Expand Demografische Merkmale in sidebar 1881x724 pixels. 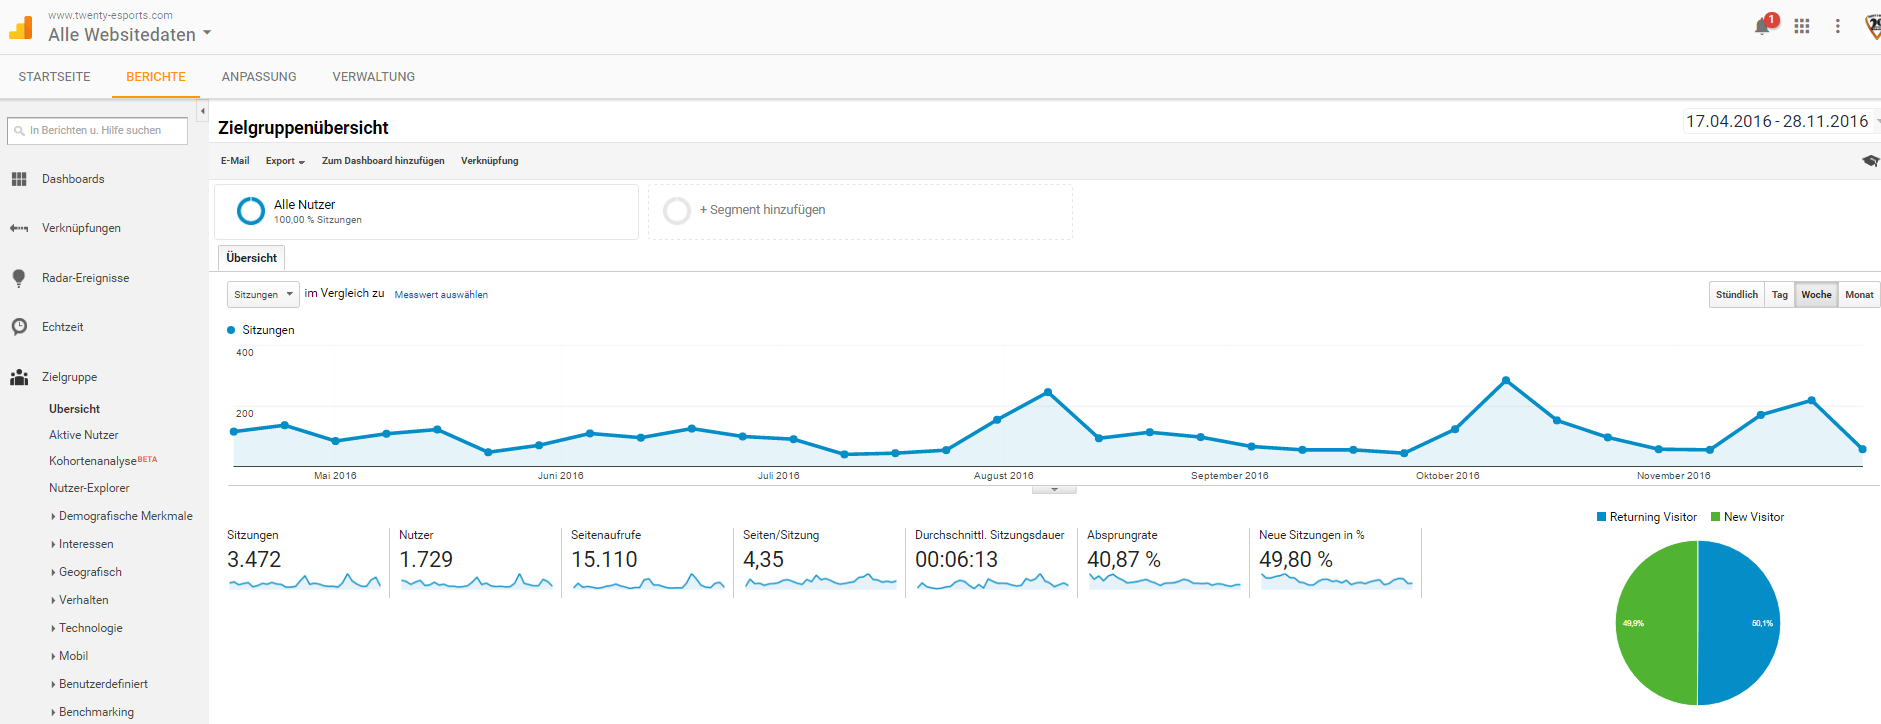[125, 516]
